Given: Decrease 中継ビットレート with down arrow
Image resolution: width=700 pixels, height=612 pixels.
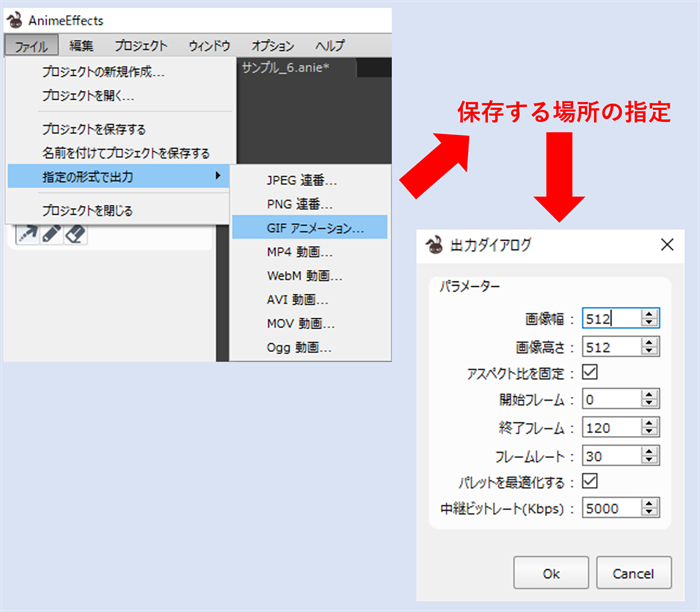Looking at the screenshot, I should [650, 512].
